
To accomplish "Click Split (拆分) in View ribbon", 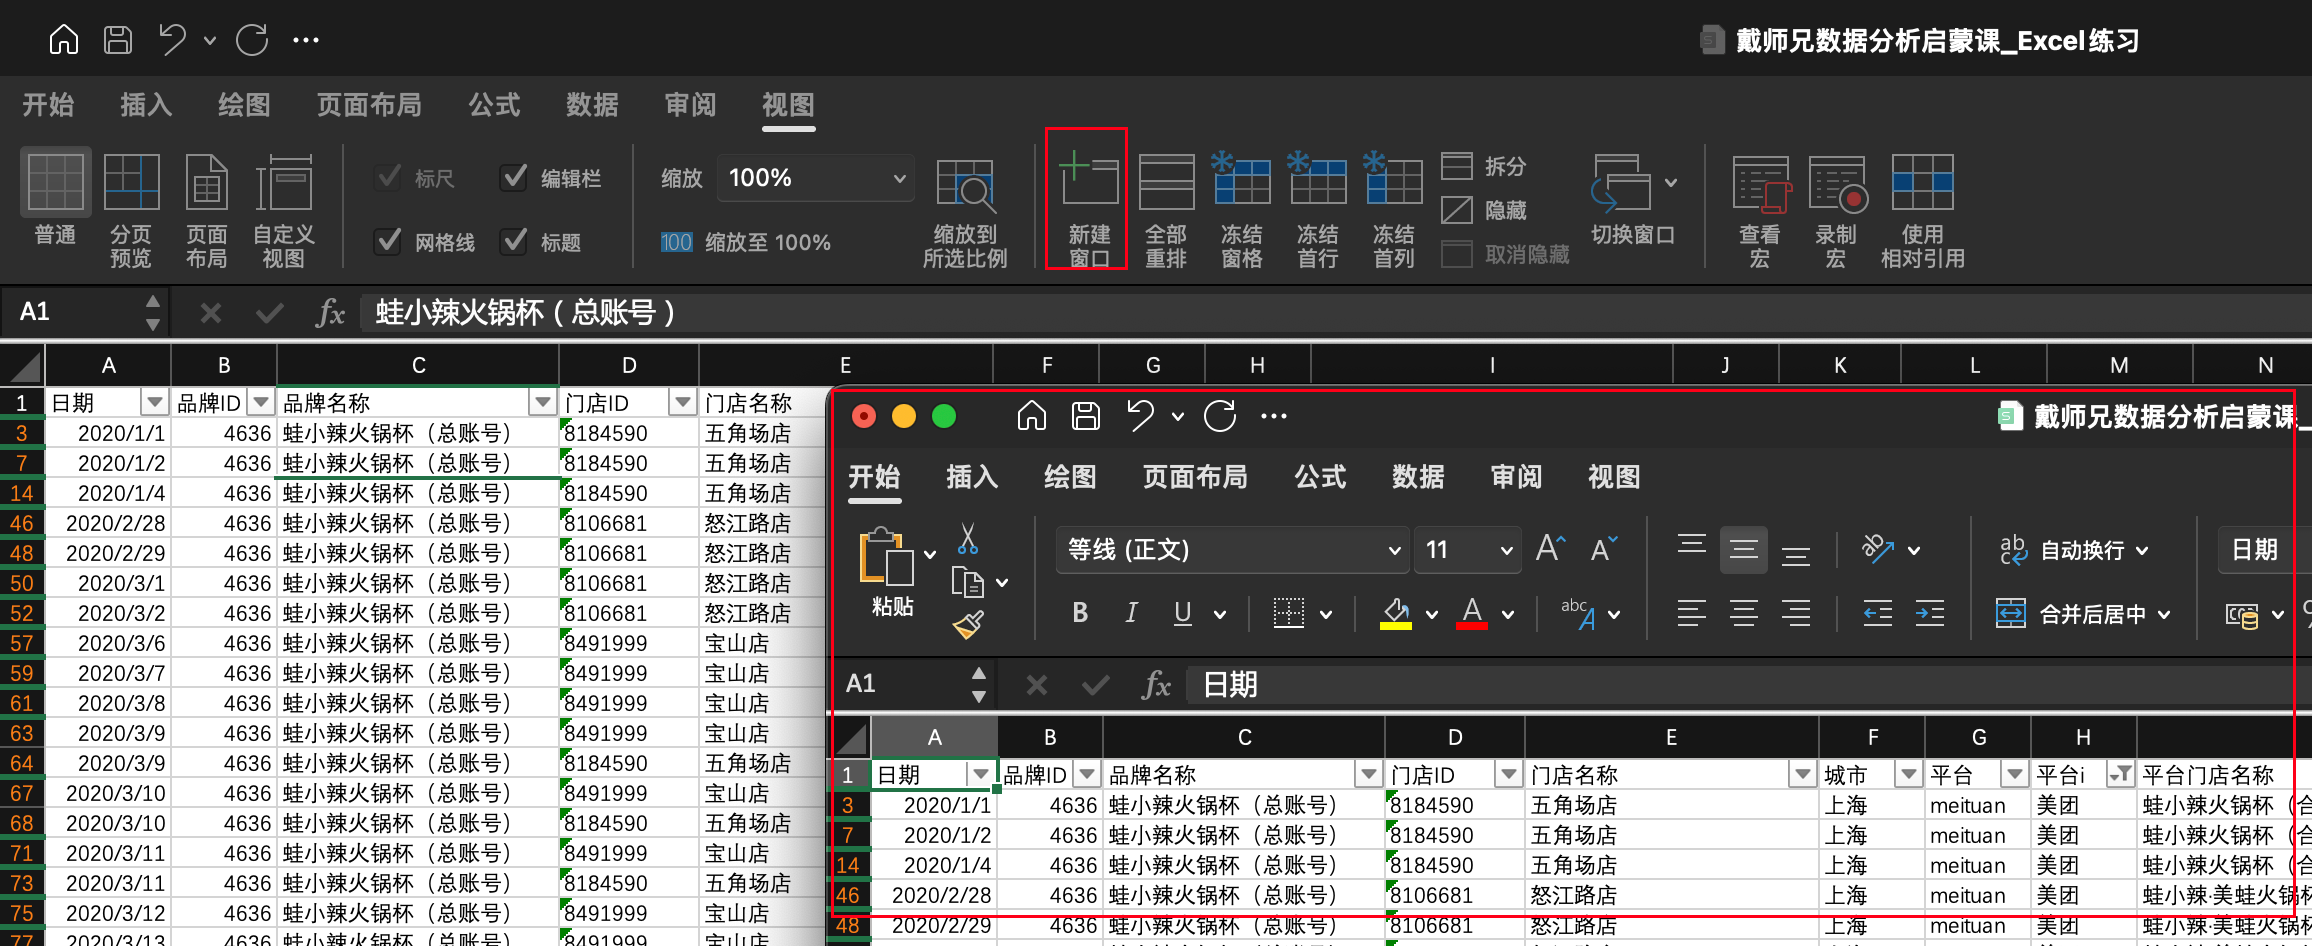I will click(1484, 166).
